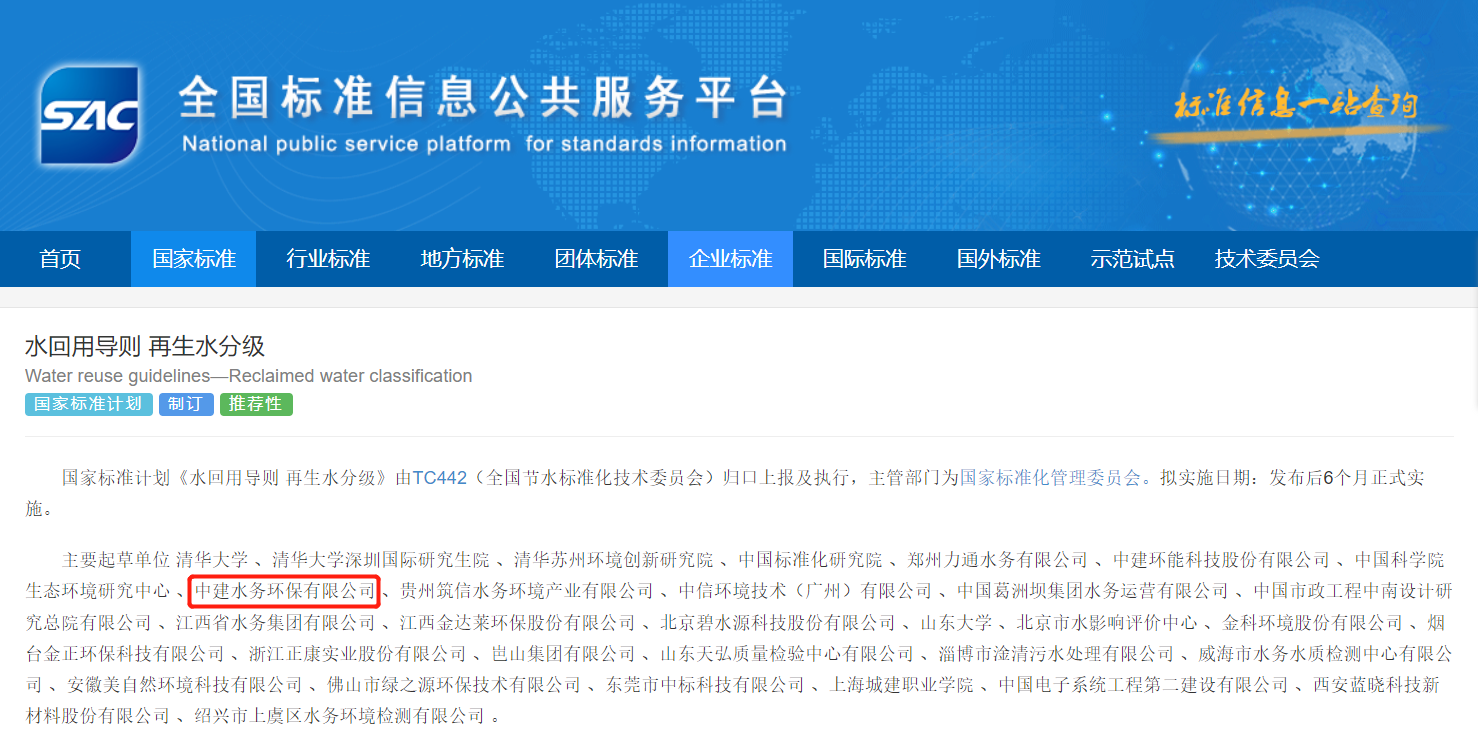Open the 佛山市绿之源环保技术有限公司 link
1478x747 pixels.
(454, 686)
